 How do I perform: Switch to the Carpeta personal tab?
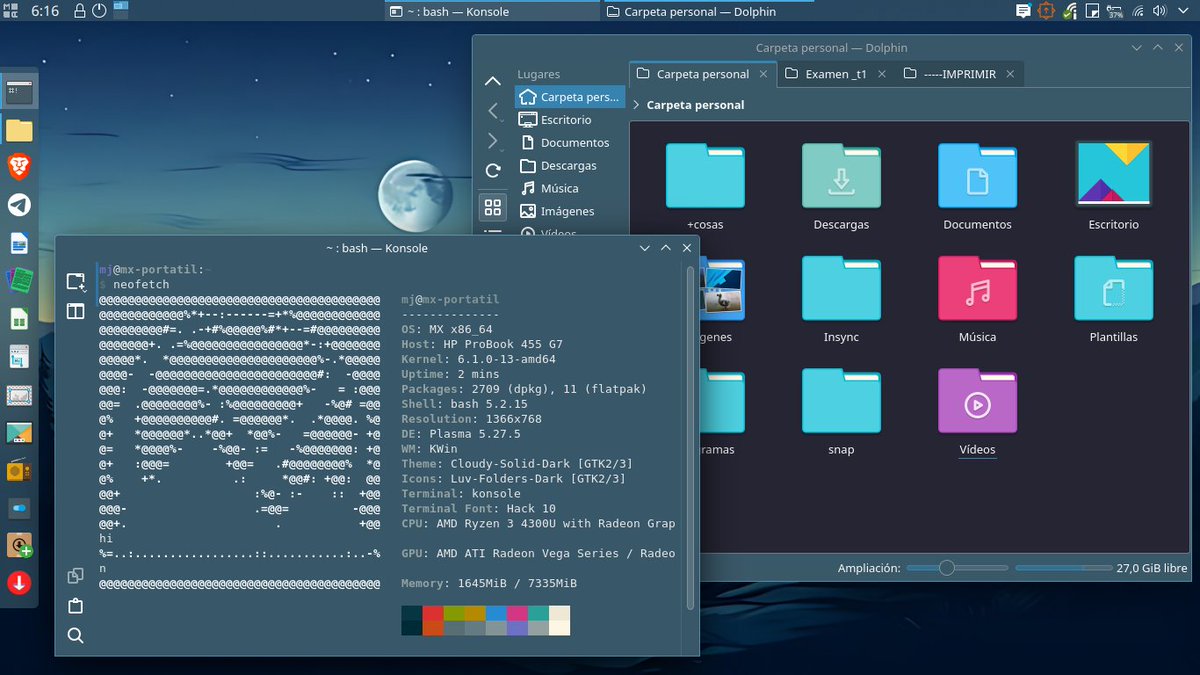[702, 74]
